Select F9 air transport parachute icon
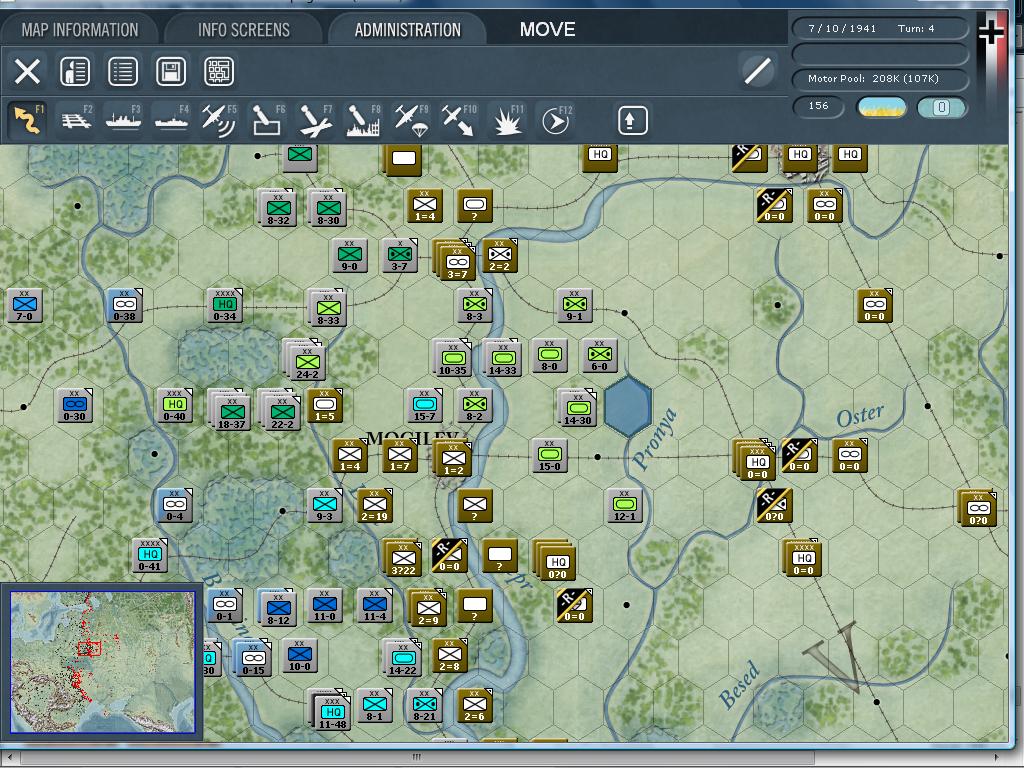This screenshot has height=768, width=1024. tap(411, 120)
